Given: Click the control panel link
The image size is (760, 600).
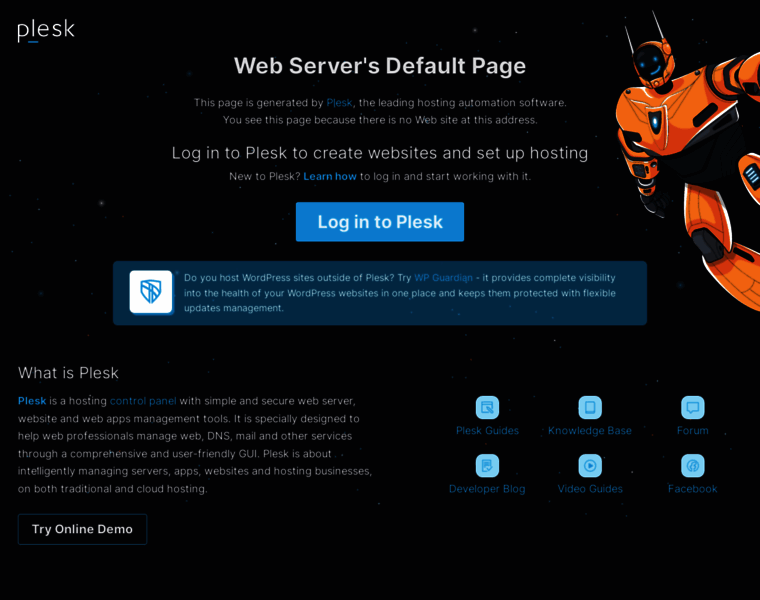Looking at the screenshot, I should point(143,401).
